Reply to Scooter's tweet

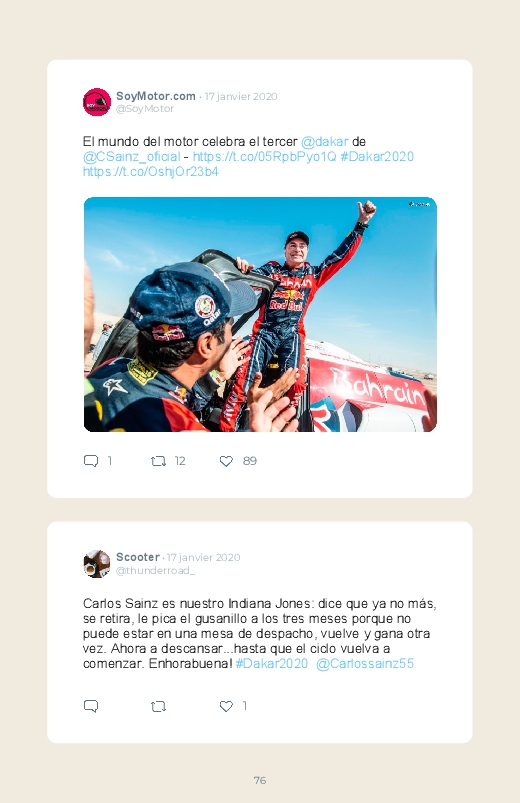[91, 706]
